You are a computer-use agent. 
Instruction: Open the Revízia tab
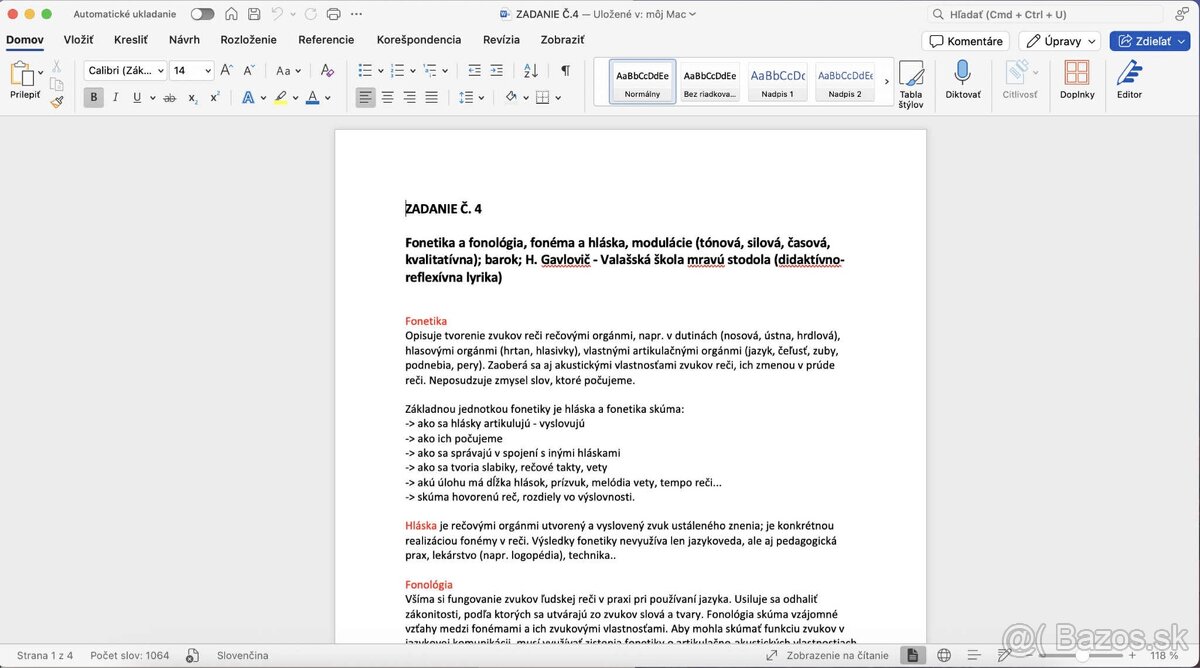pos(501,39)
